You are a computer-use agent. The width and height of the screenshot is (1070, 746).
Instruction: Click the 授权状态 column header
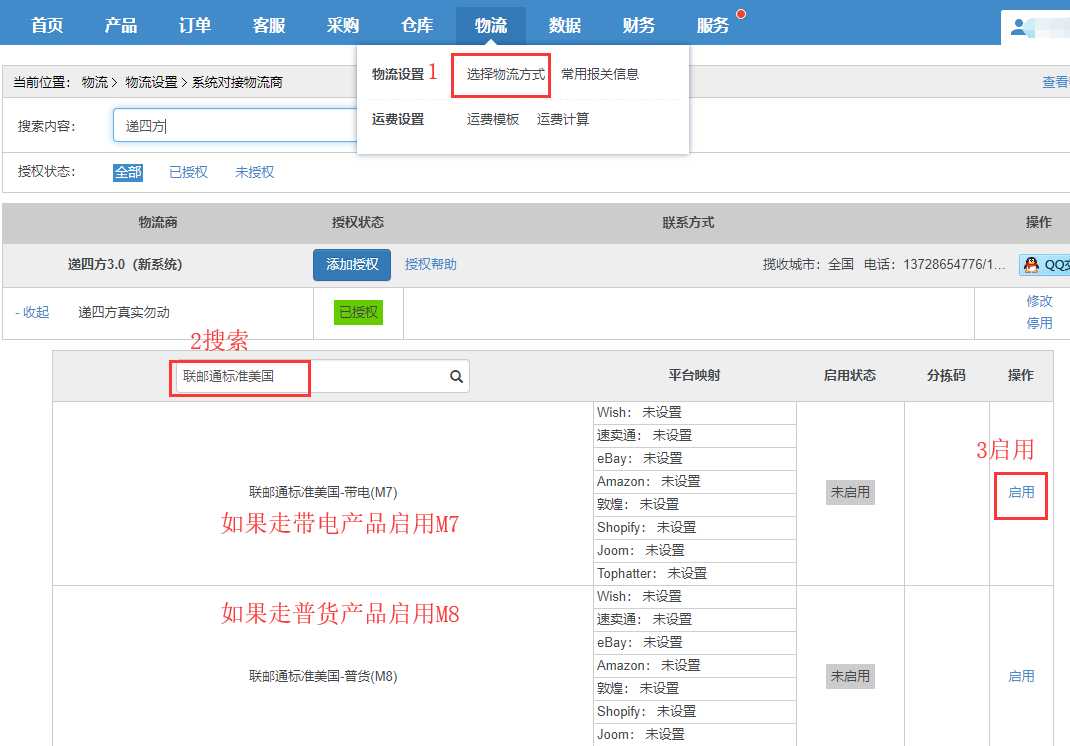[358, 223]
